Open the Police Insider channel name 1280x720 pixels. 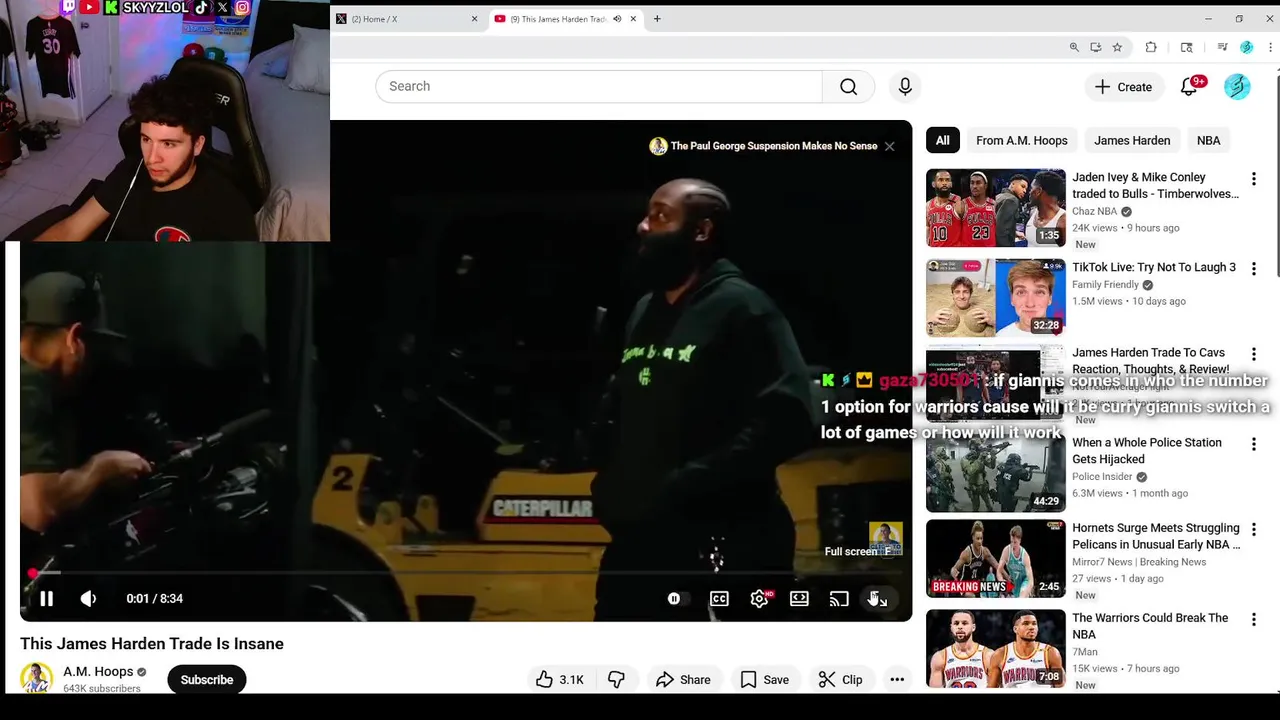tap(1102, 477)
